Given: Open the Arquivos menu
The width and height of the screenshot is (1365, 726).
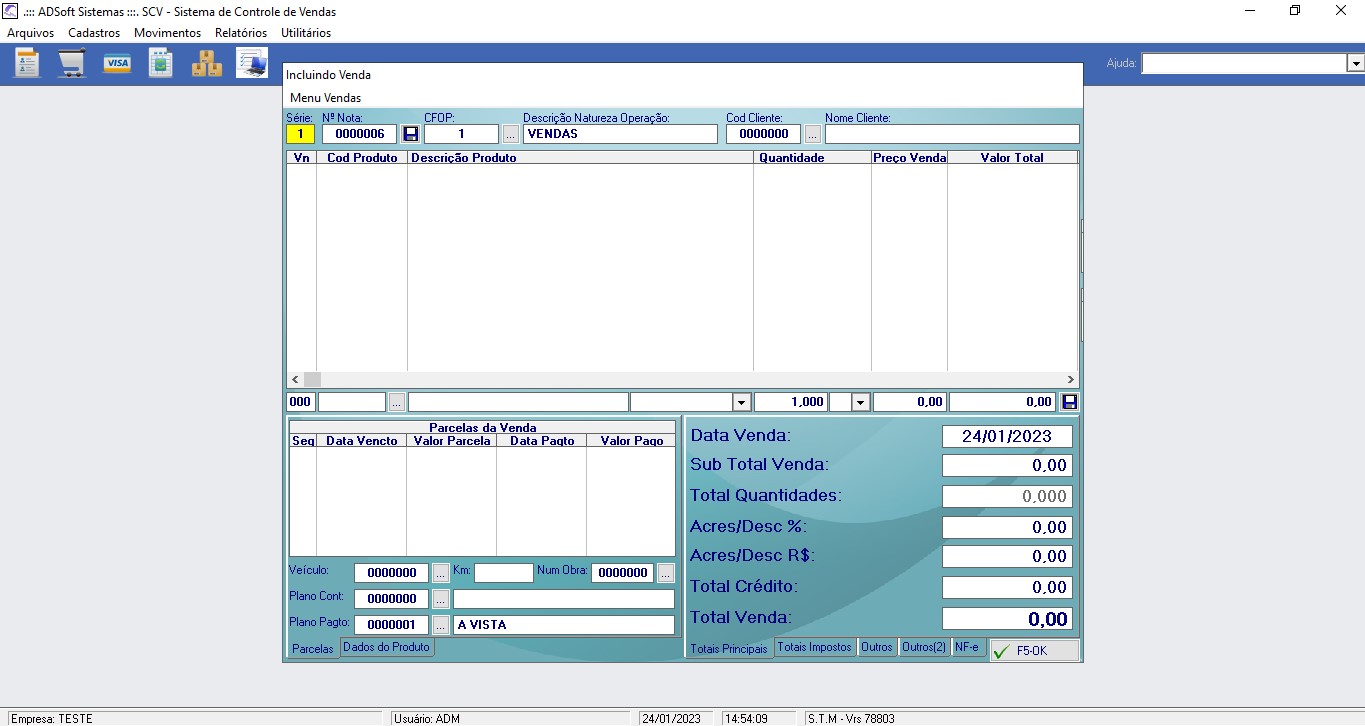Looking at the screenshot, I should pos(31,33).
